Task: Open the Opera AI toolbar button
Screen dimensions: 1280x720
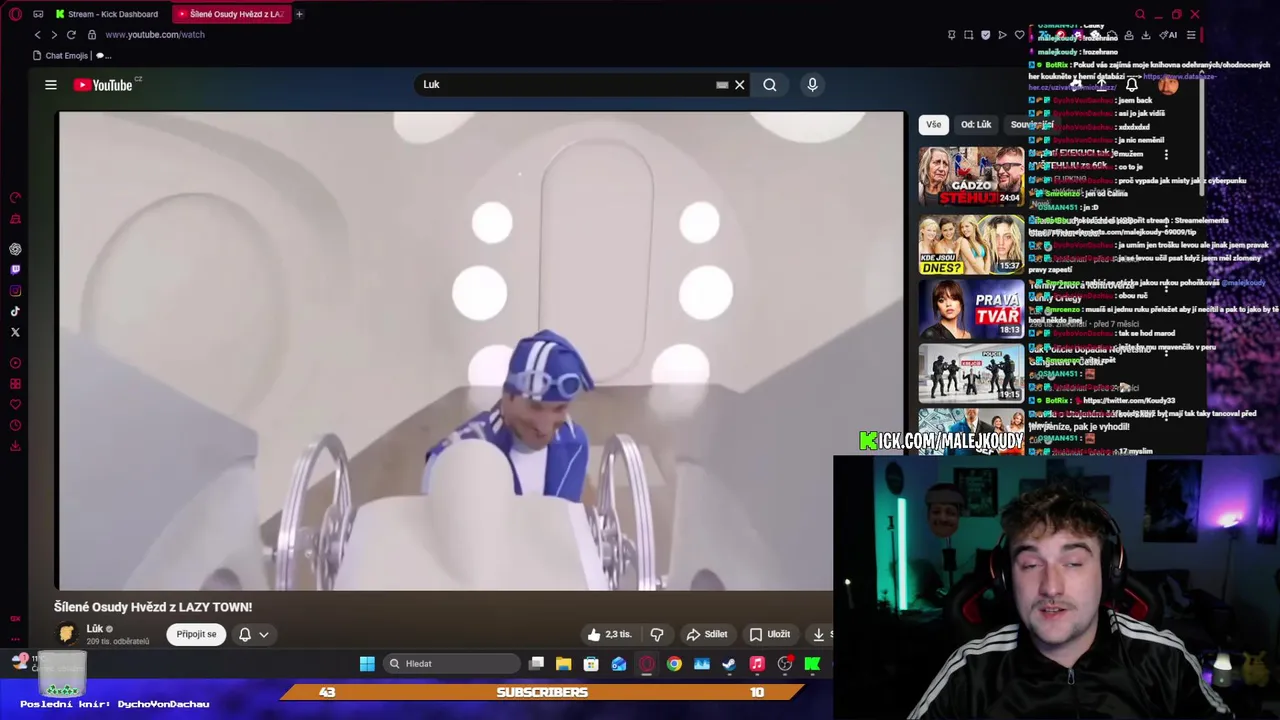Action: (1170, 35)
